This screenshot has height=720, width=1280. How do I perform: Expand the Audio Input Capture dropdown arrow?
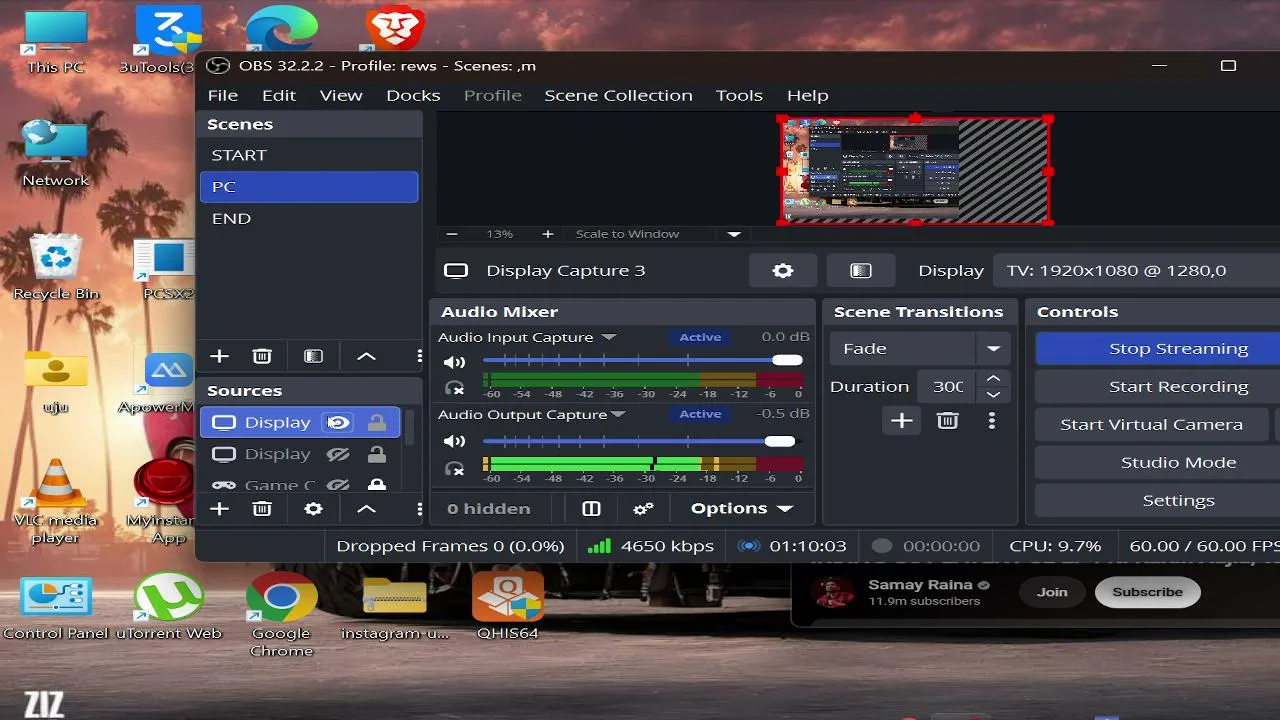pos(608,338)
